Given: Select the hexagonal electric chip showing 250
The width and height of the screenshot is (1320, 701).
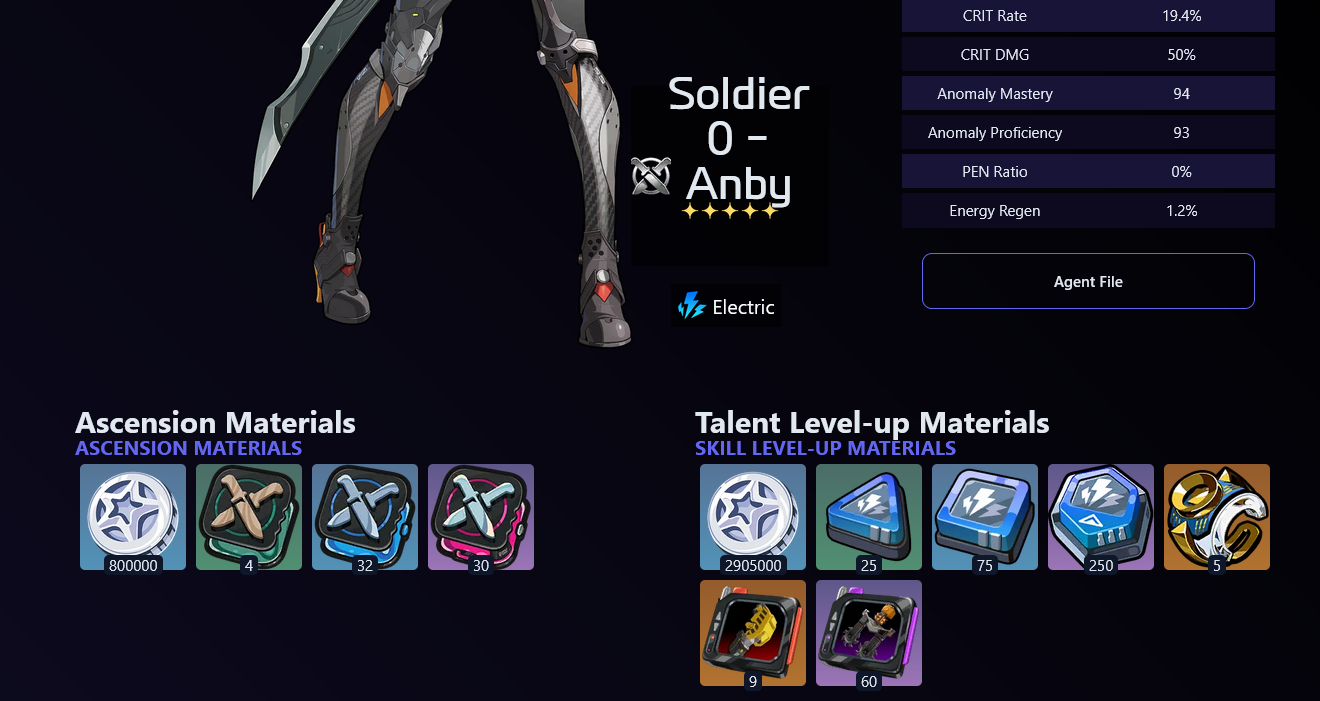Looking at the screenshot, I should tap(1101, 517).
